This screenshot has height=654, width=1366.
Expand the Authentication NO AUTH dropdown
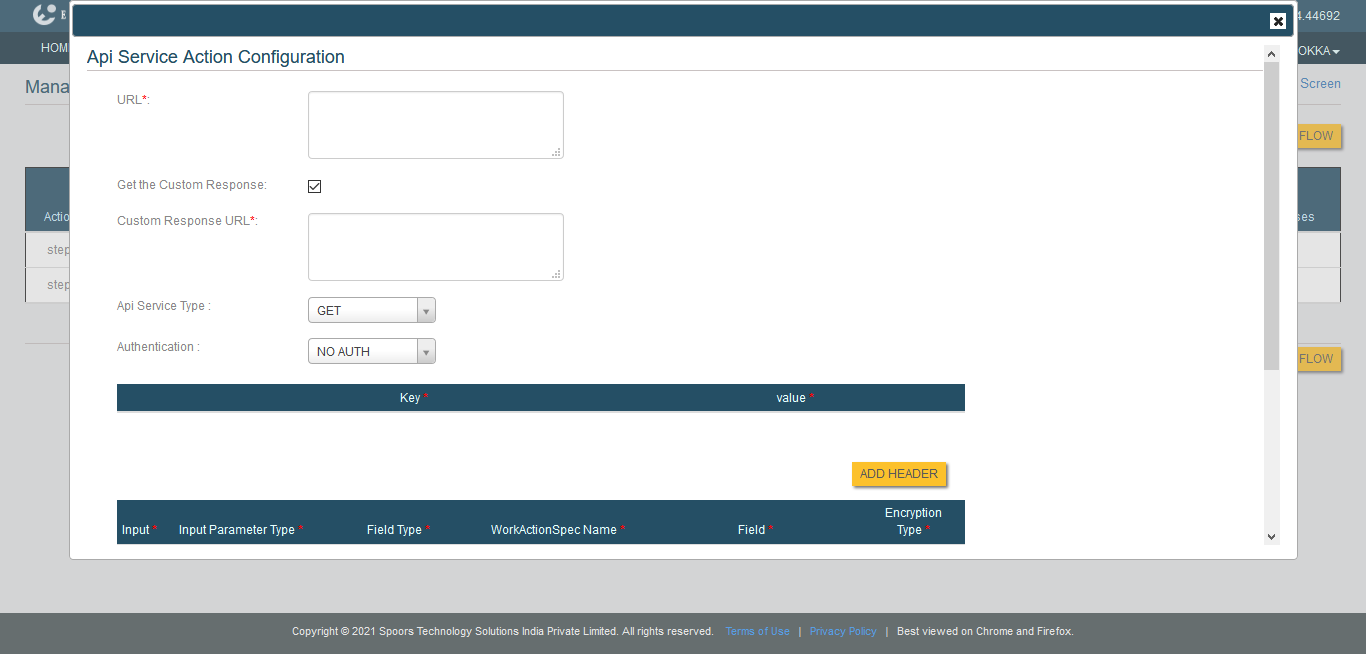(x=371, y=352)
